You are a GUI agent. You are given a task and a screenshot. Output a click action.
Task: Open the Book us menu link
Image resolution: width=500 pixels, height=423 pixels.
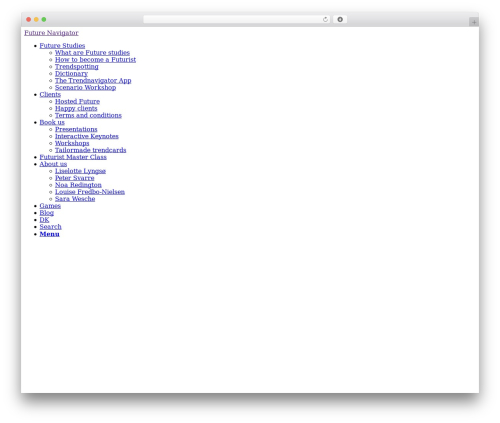click(x=52, y=122)
